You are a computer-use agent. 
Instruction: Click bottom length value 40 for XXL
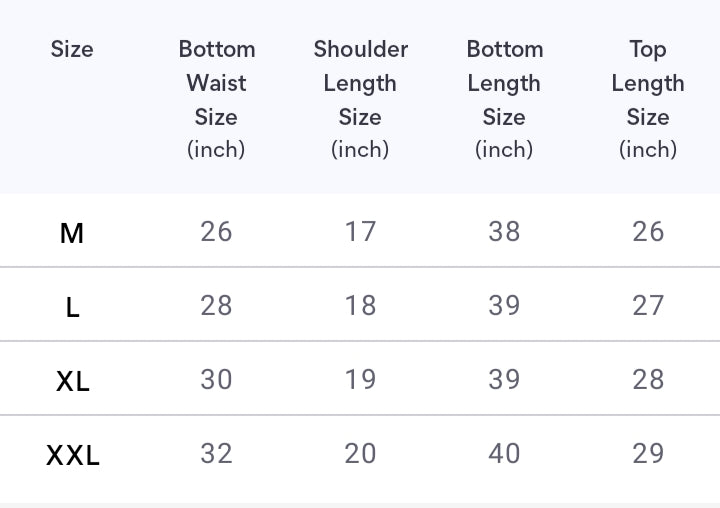pyautogui.click(x=504, y=453)
